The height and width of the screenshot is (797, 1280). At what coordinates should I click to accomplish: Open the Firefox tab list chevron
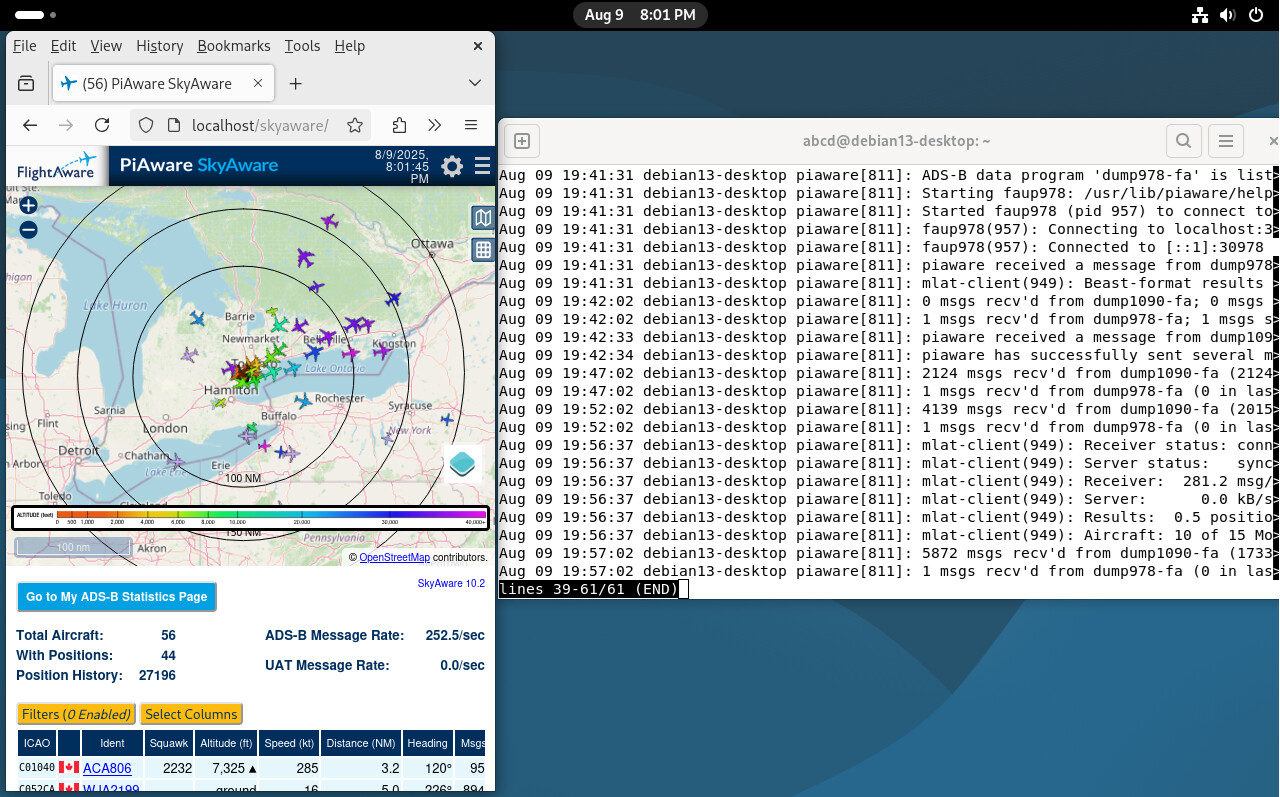474,83
